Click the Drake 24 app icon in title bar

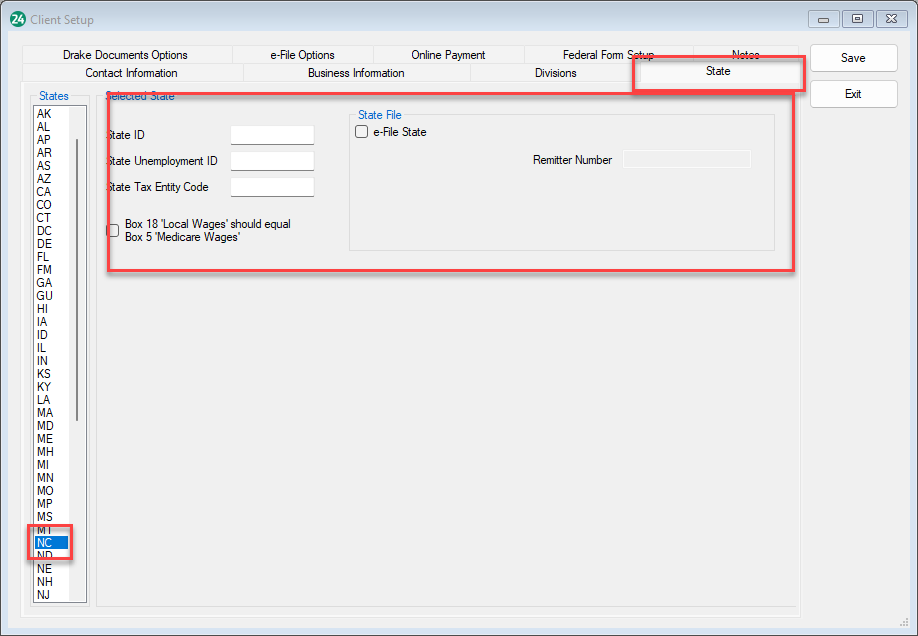[18, 19]
